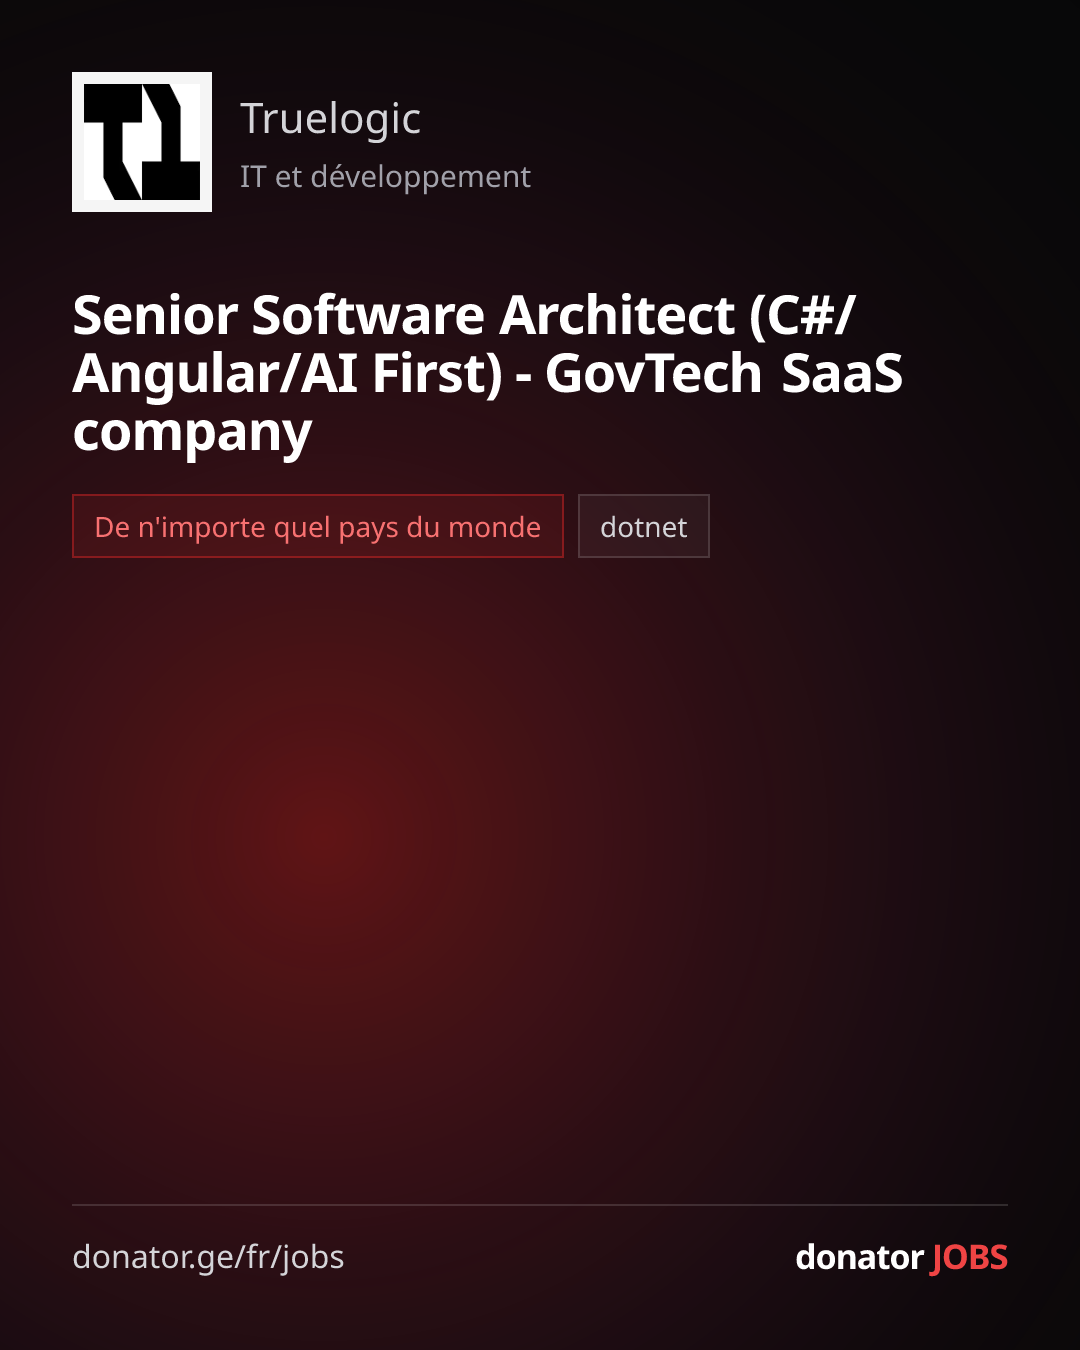This screenshot has height=1350, width=1080.
Task: Click the Senior Software Architect job title
Action: pos(488,374)
